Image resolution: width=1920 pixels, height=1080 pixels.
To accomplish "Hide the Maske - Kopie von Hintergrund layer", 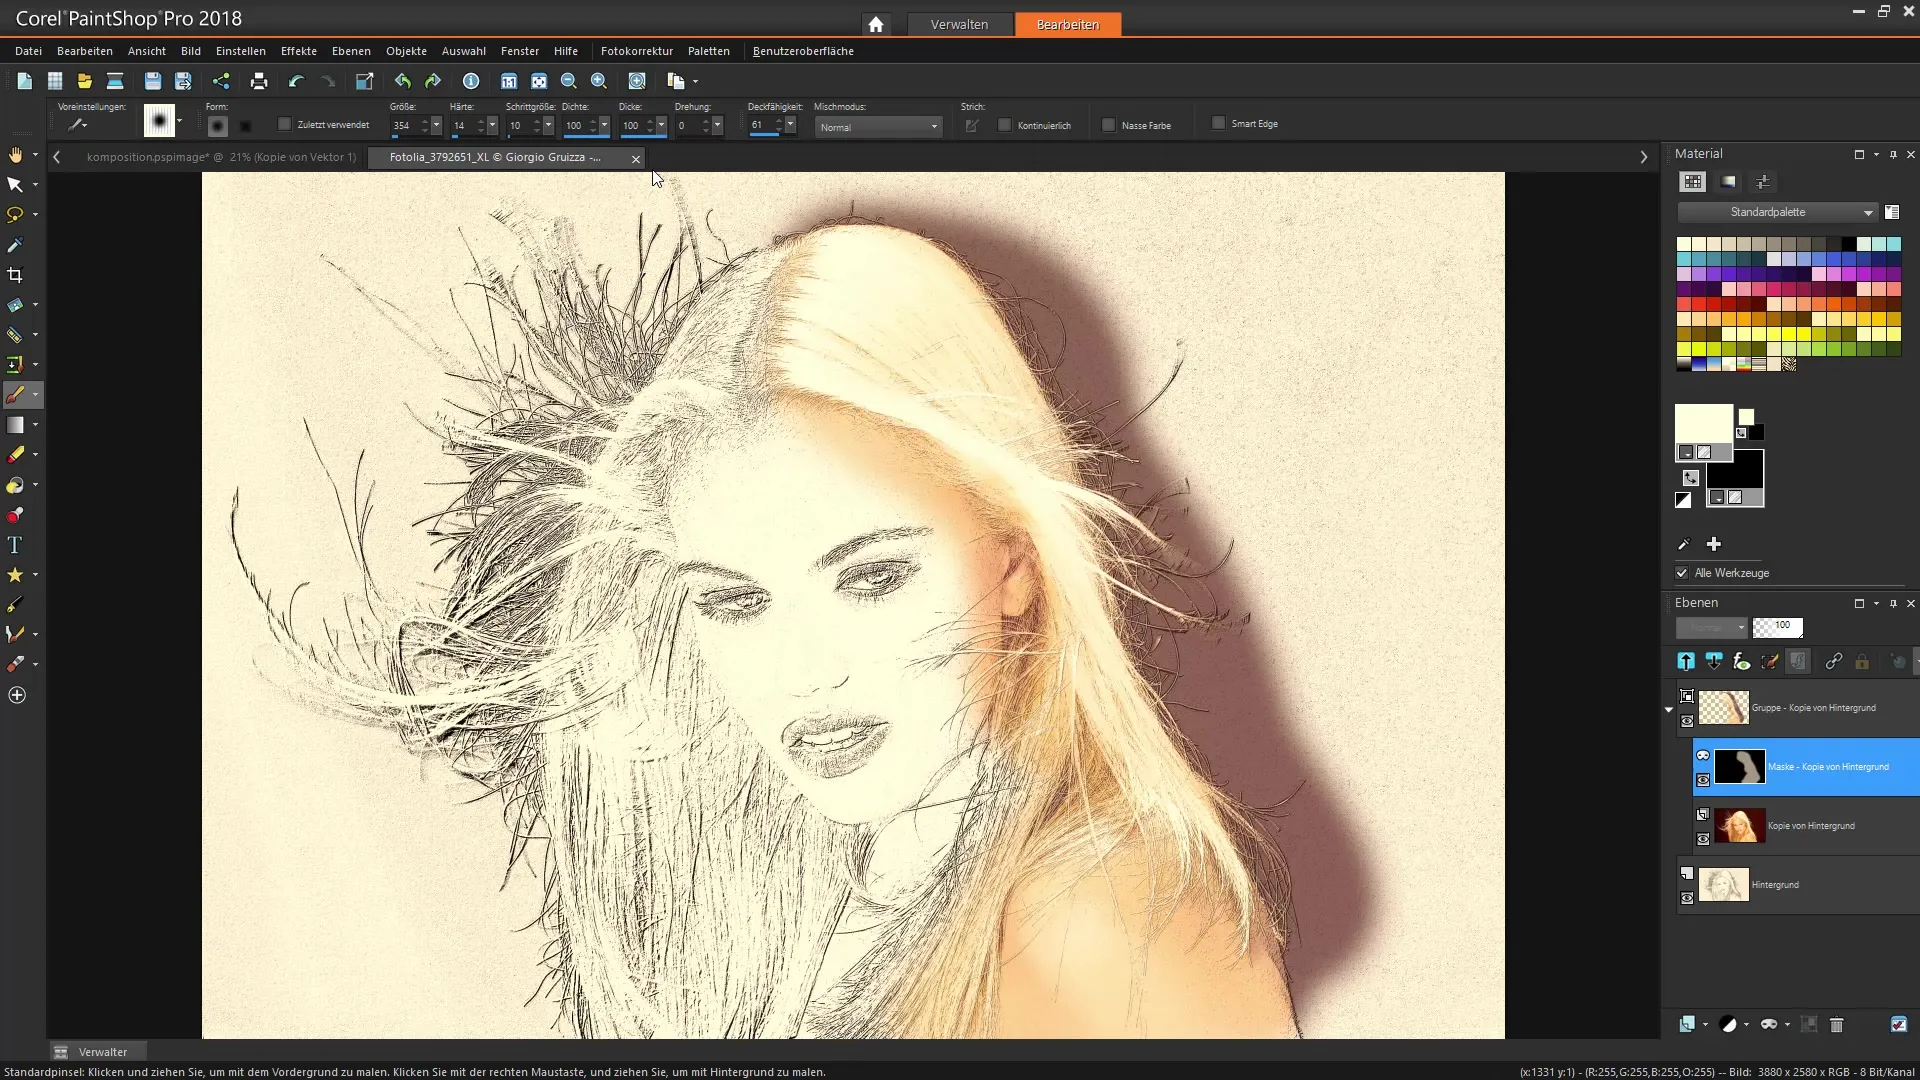I will tap(1703, 780).
